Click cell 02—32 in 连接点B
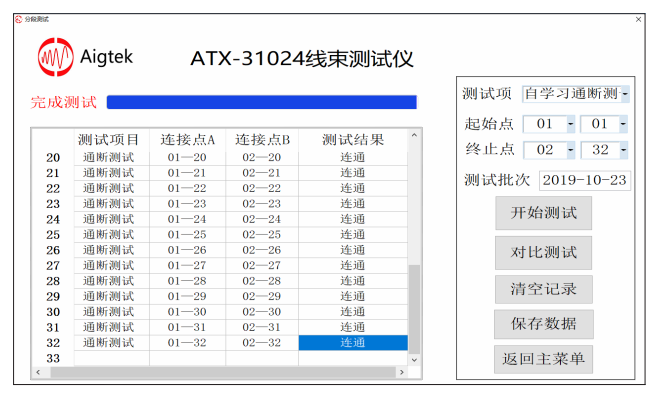This screenshot has height=397, width=663. pyautogui.click(x=262, y=343)
